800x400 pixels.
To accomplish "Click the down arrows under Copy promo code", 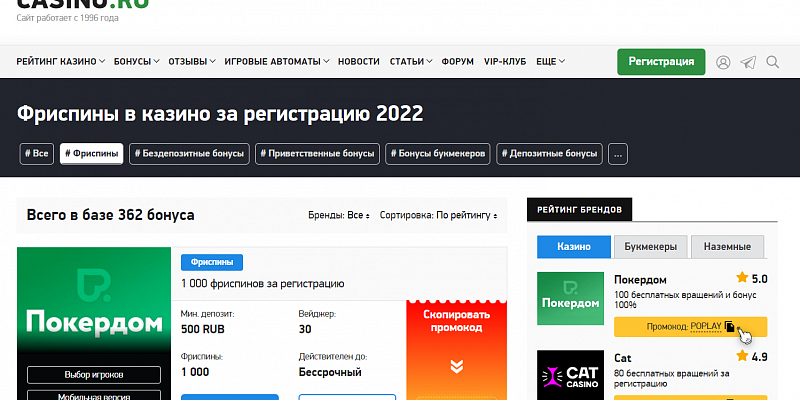I will [456, 366].
